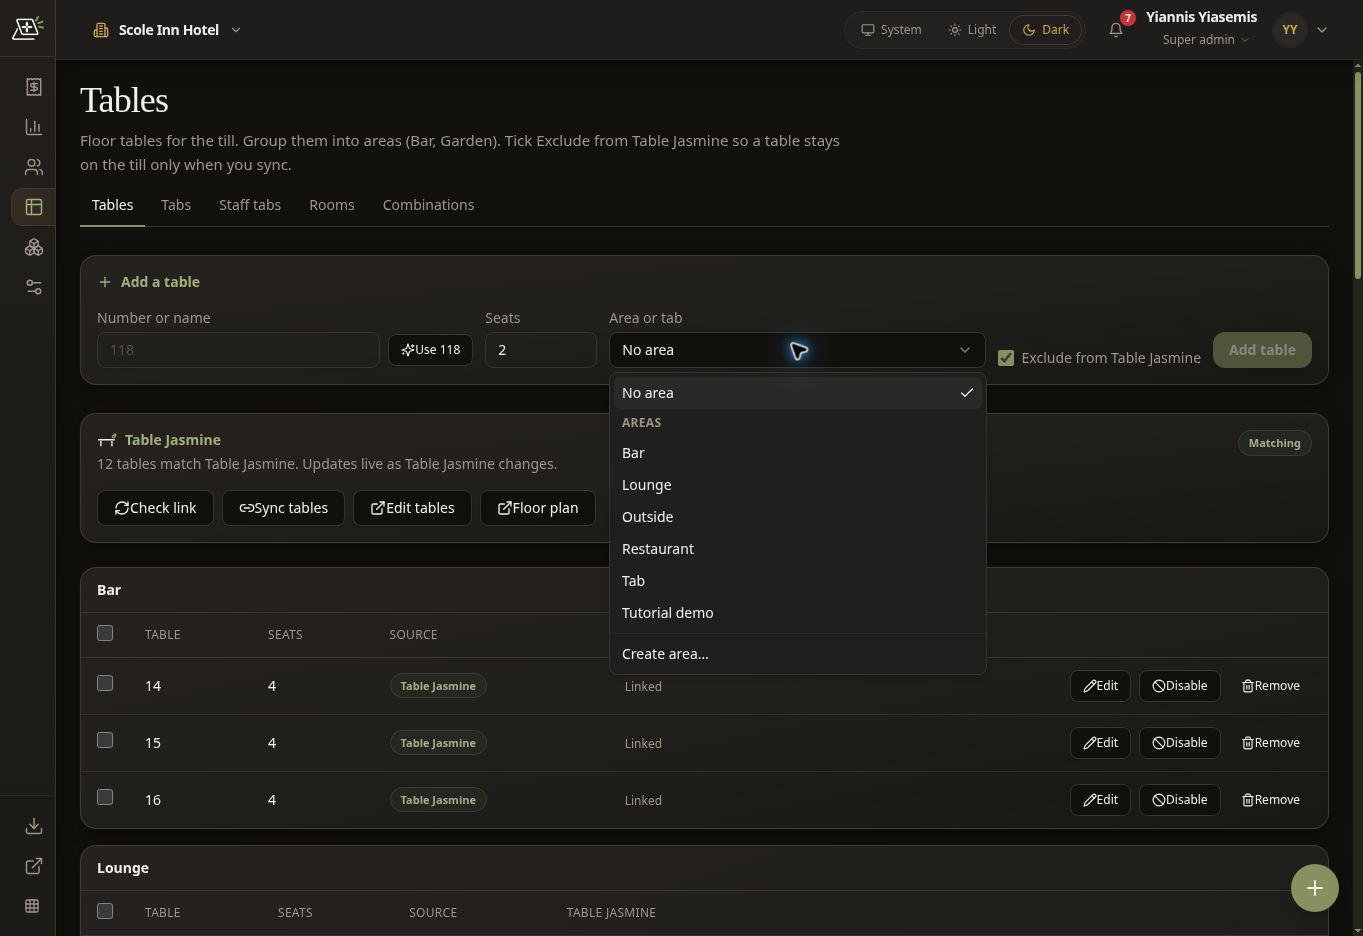
Task: Click the Check link button
Action: point(155,508)
